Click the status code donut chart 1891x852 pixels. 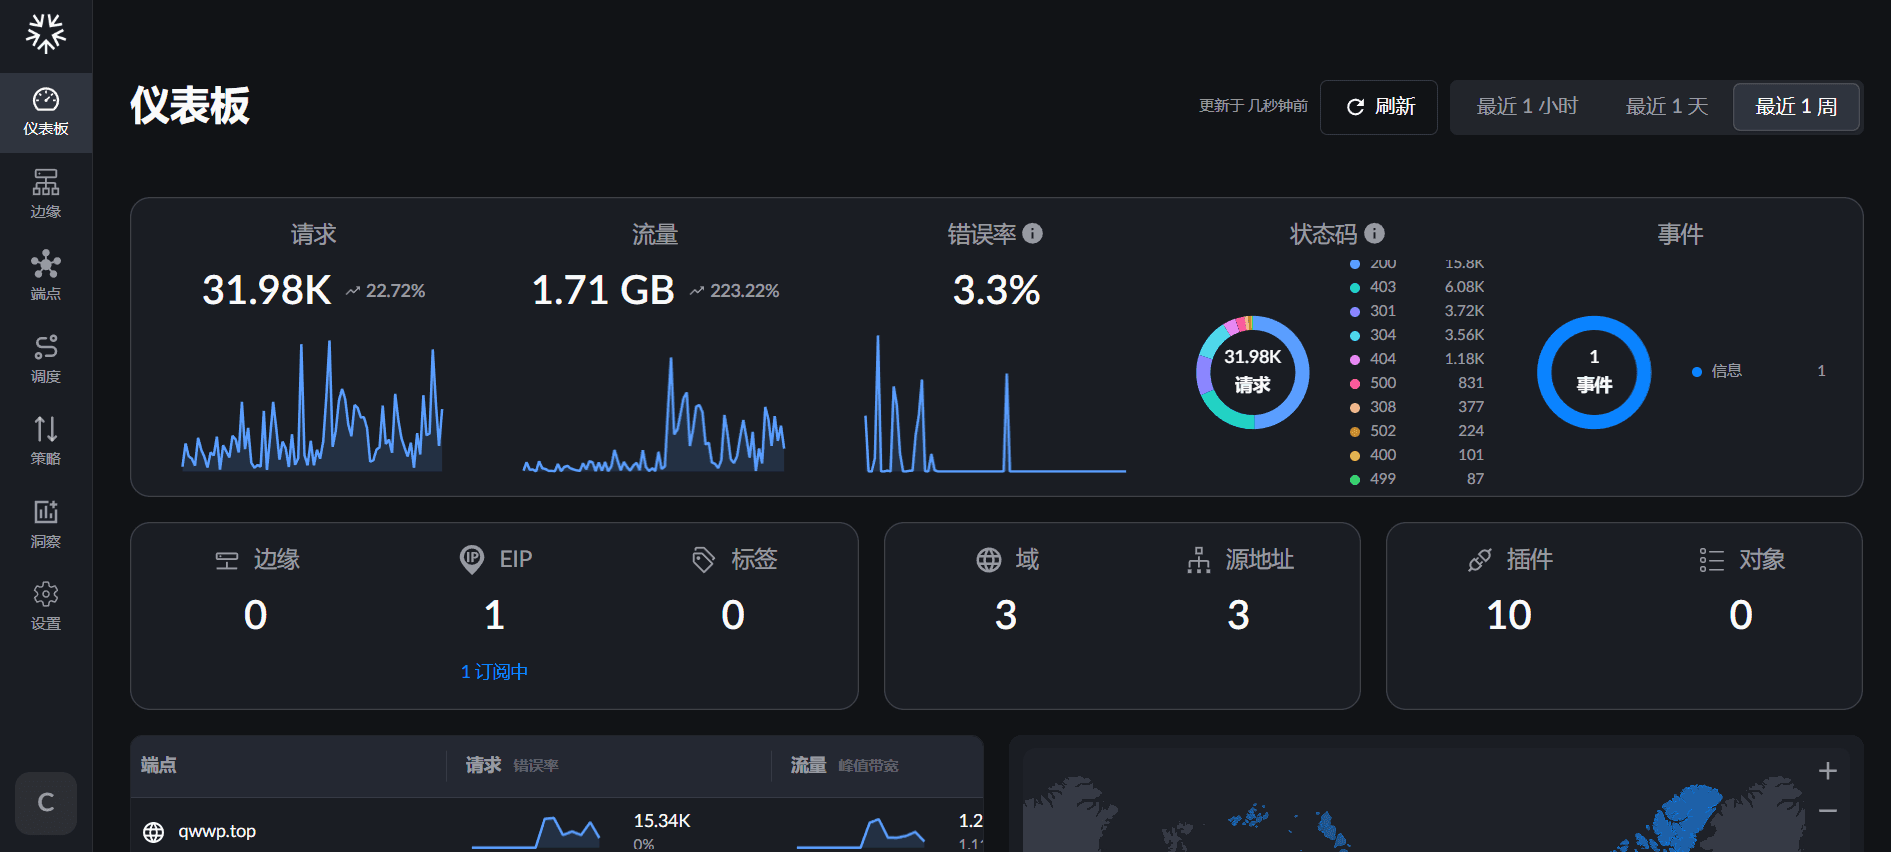tap(1252, 372)
